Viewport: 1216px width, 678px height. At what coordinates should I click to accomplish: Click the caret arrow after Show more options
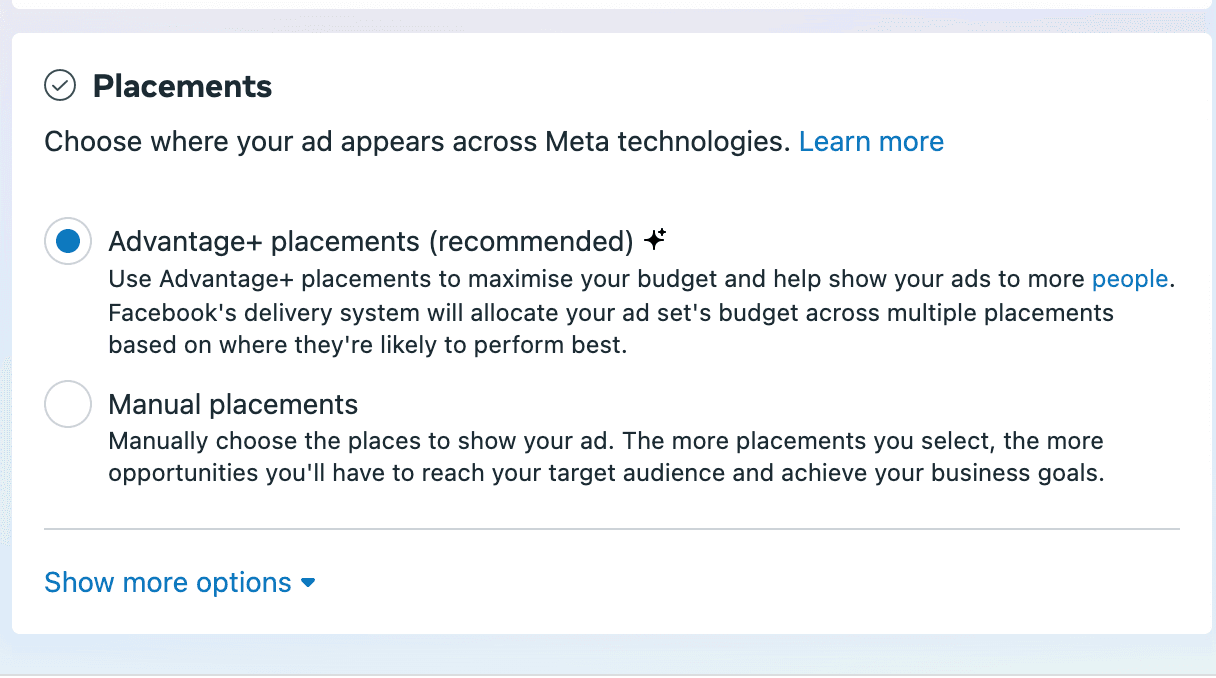[308, 583]
